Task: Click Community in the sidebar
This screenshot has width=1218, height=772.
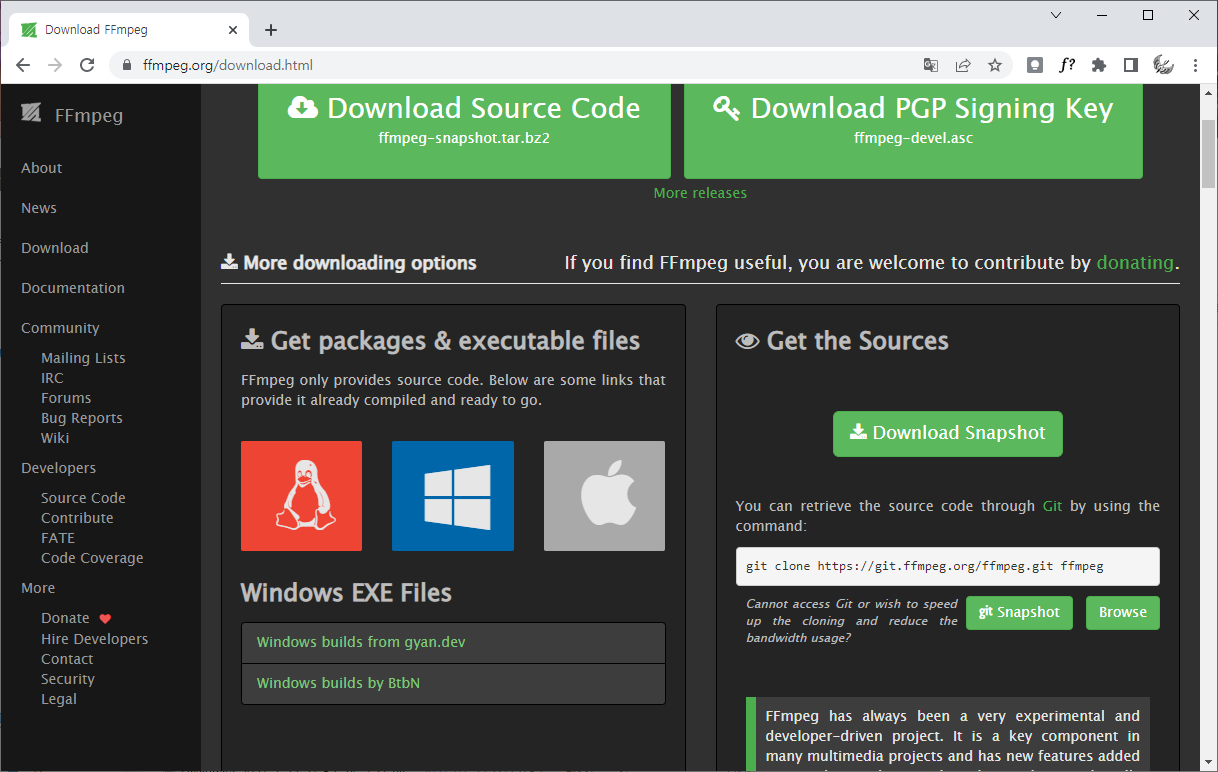Action: coord(60,328)
